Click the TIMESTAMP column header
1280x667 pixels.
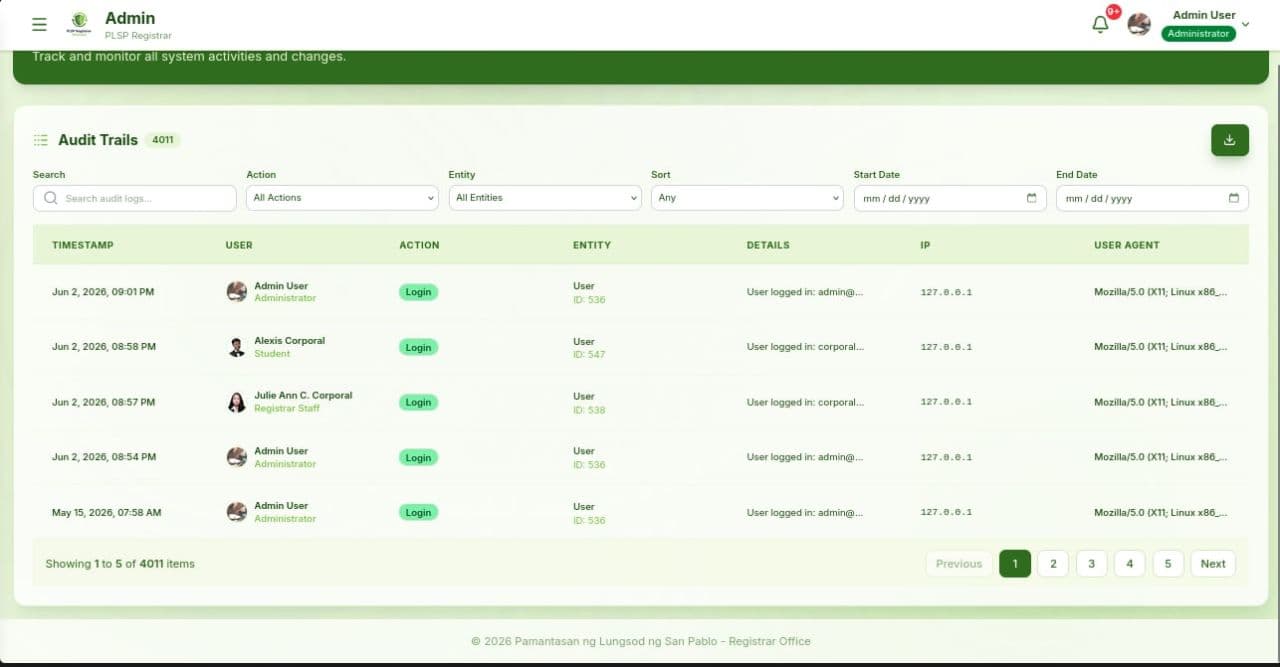pos(83,245)
